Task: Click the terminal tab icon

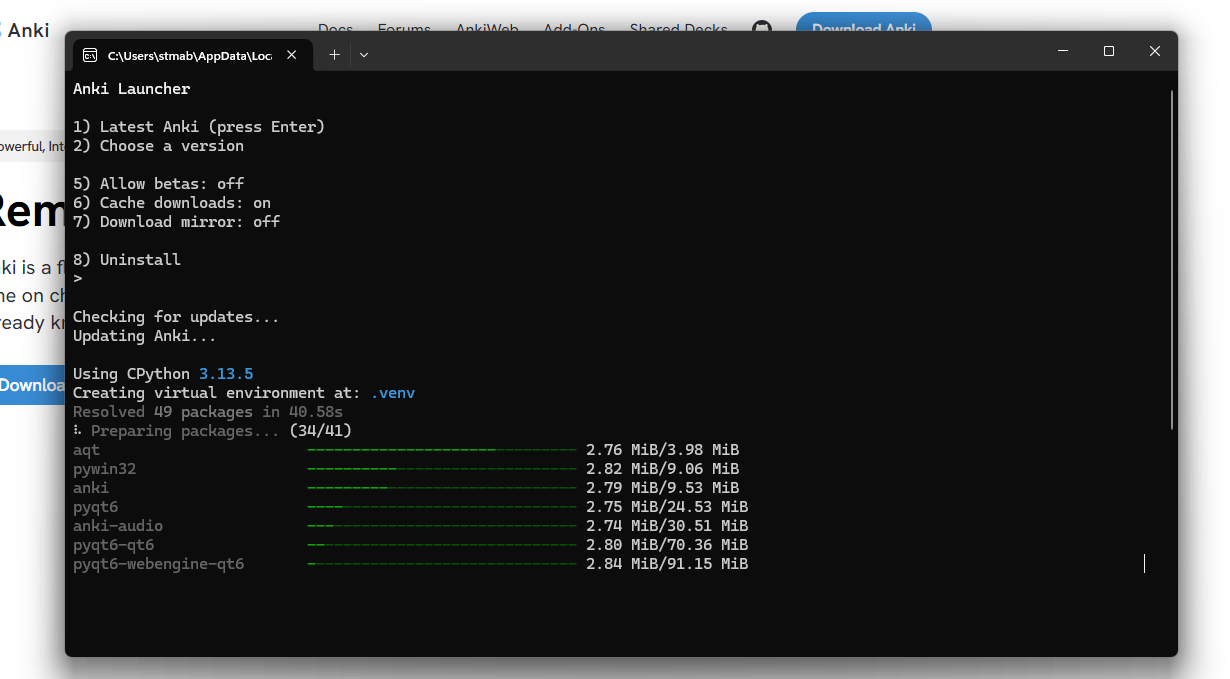Action: point(90,55)
